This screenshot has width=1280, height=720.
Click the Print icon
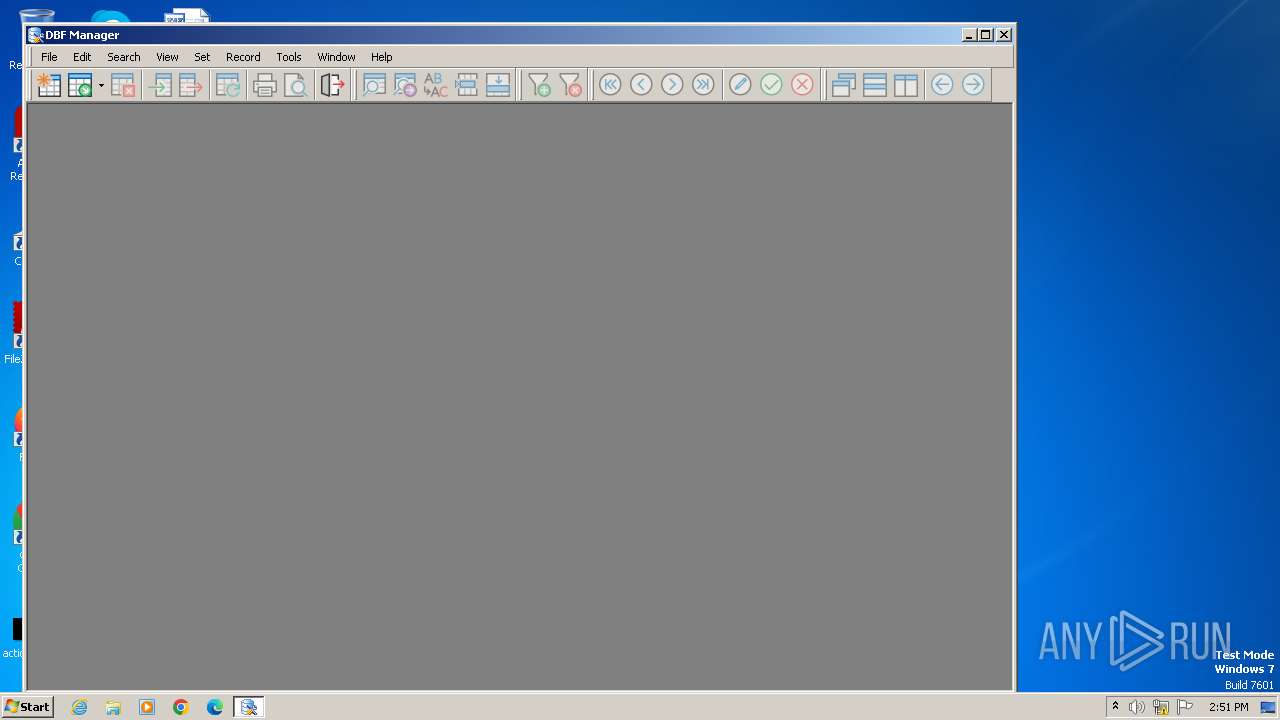click(265, 85)
